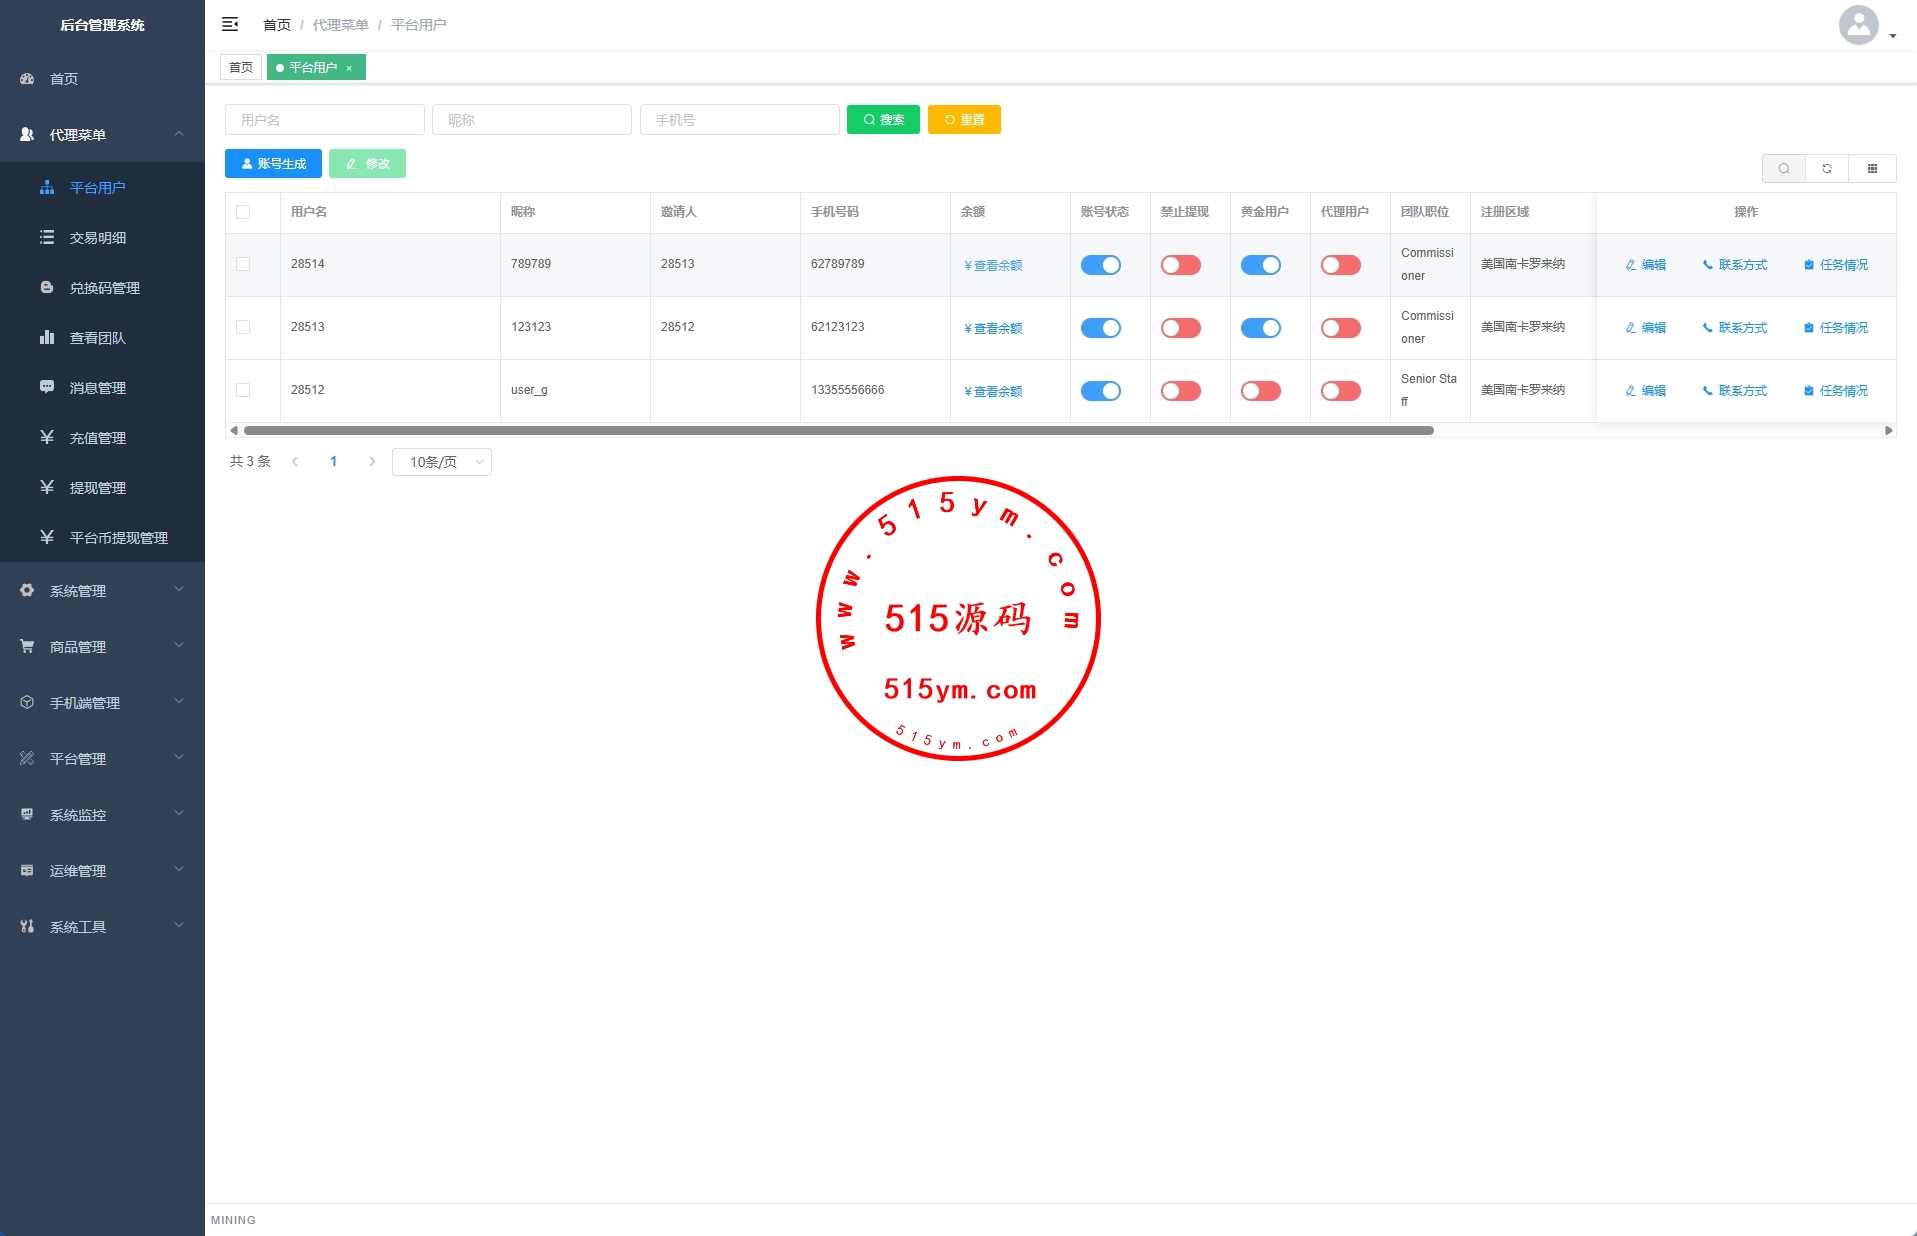The image size is (1917, 1236).
Task: Click the green 搜索 button
Action: [x=883, y=120]
